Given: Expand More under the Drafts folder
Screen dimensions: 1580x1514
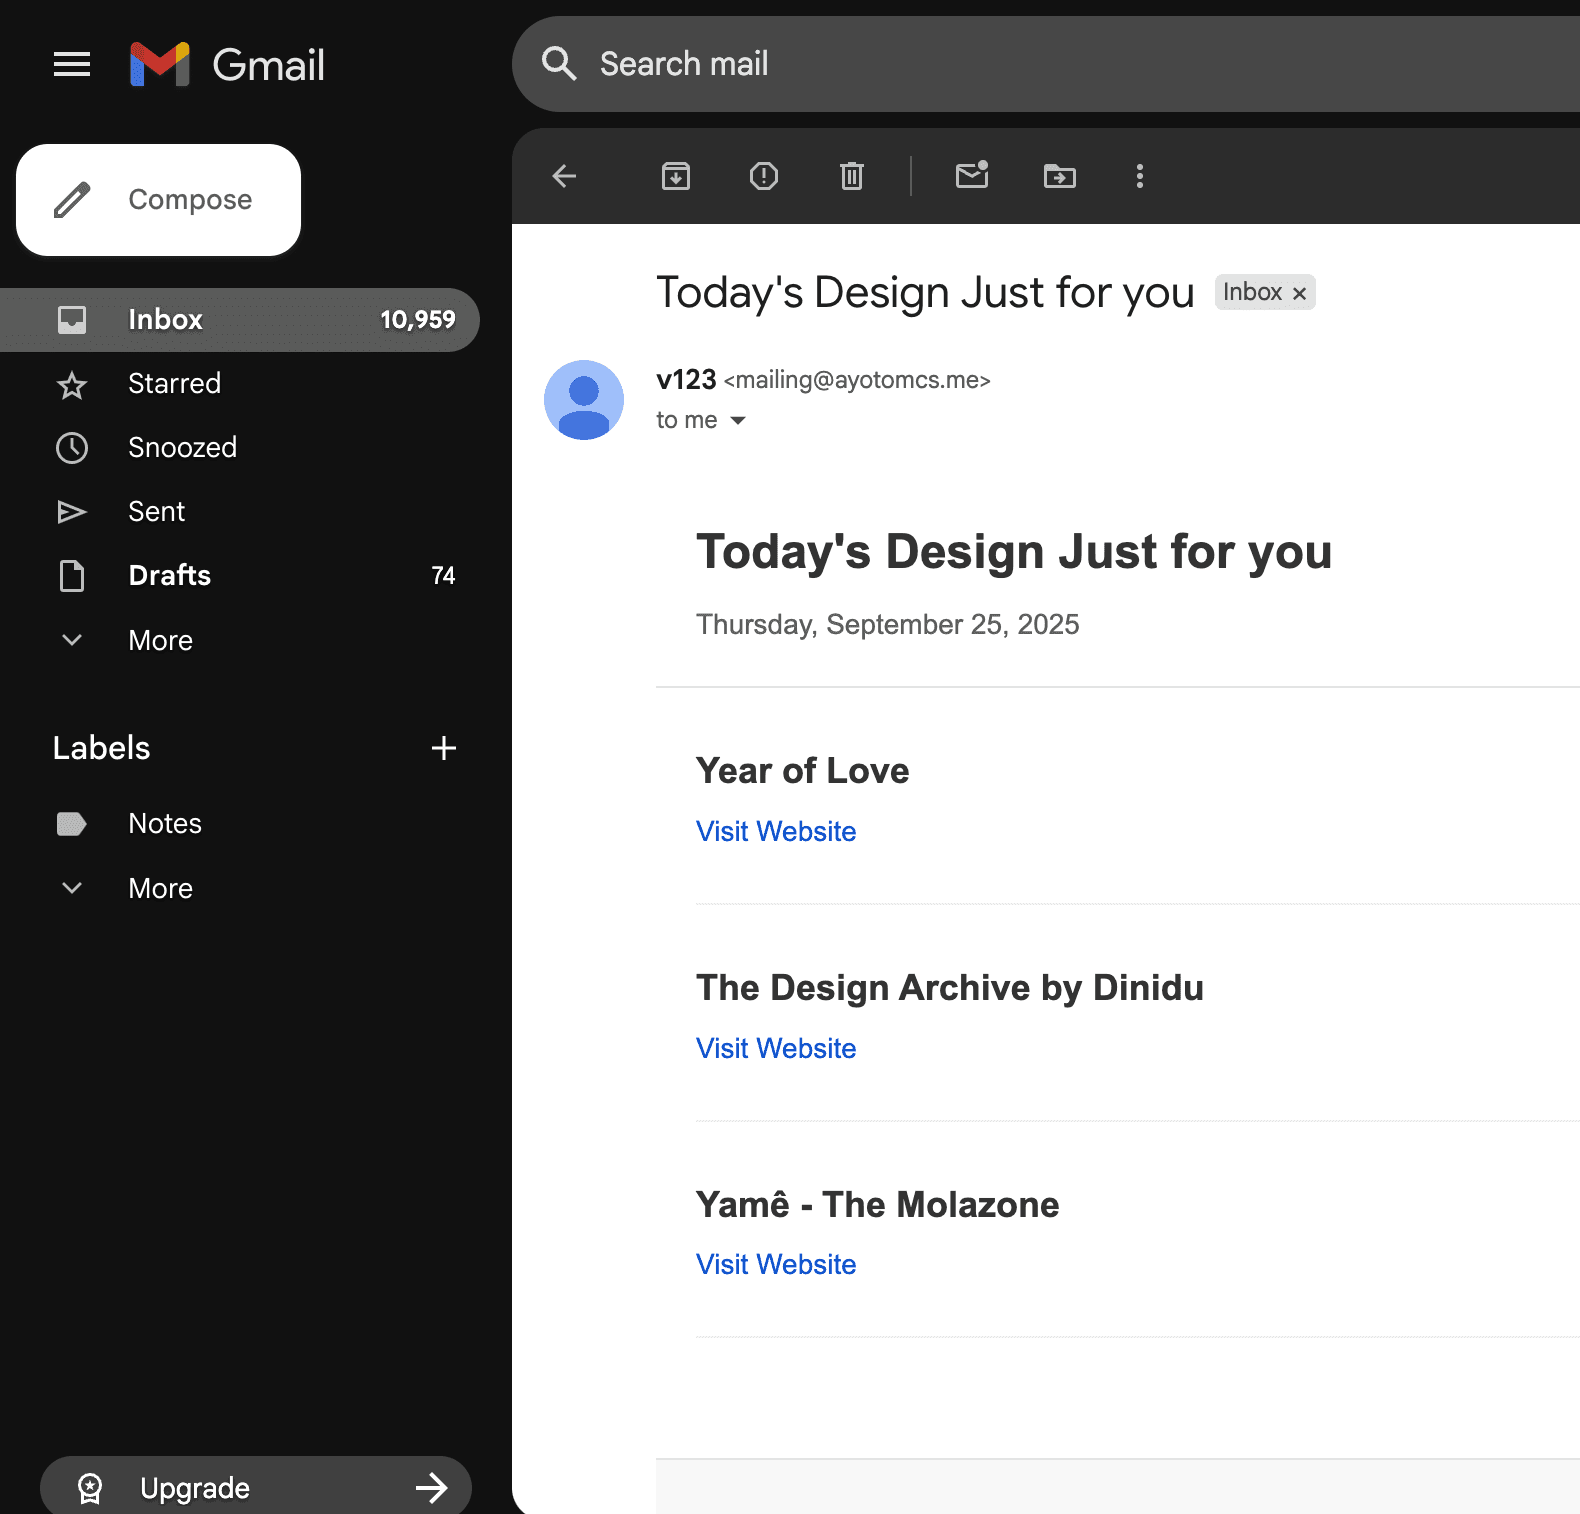Looking at the screenshot, I should (160, 640).
